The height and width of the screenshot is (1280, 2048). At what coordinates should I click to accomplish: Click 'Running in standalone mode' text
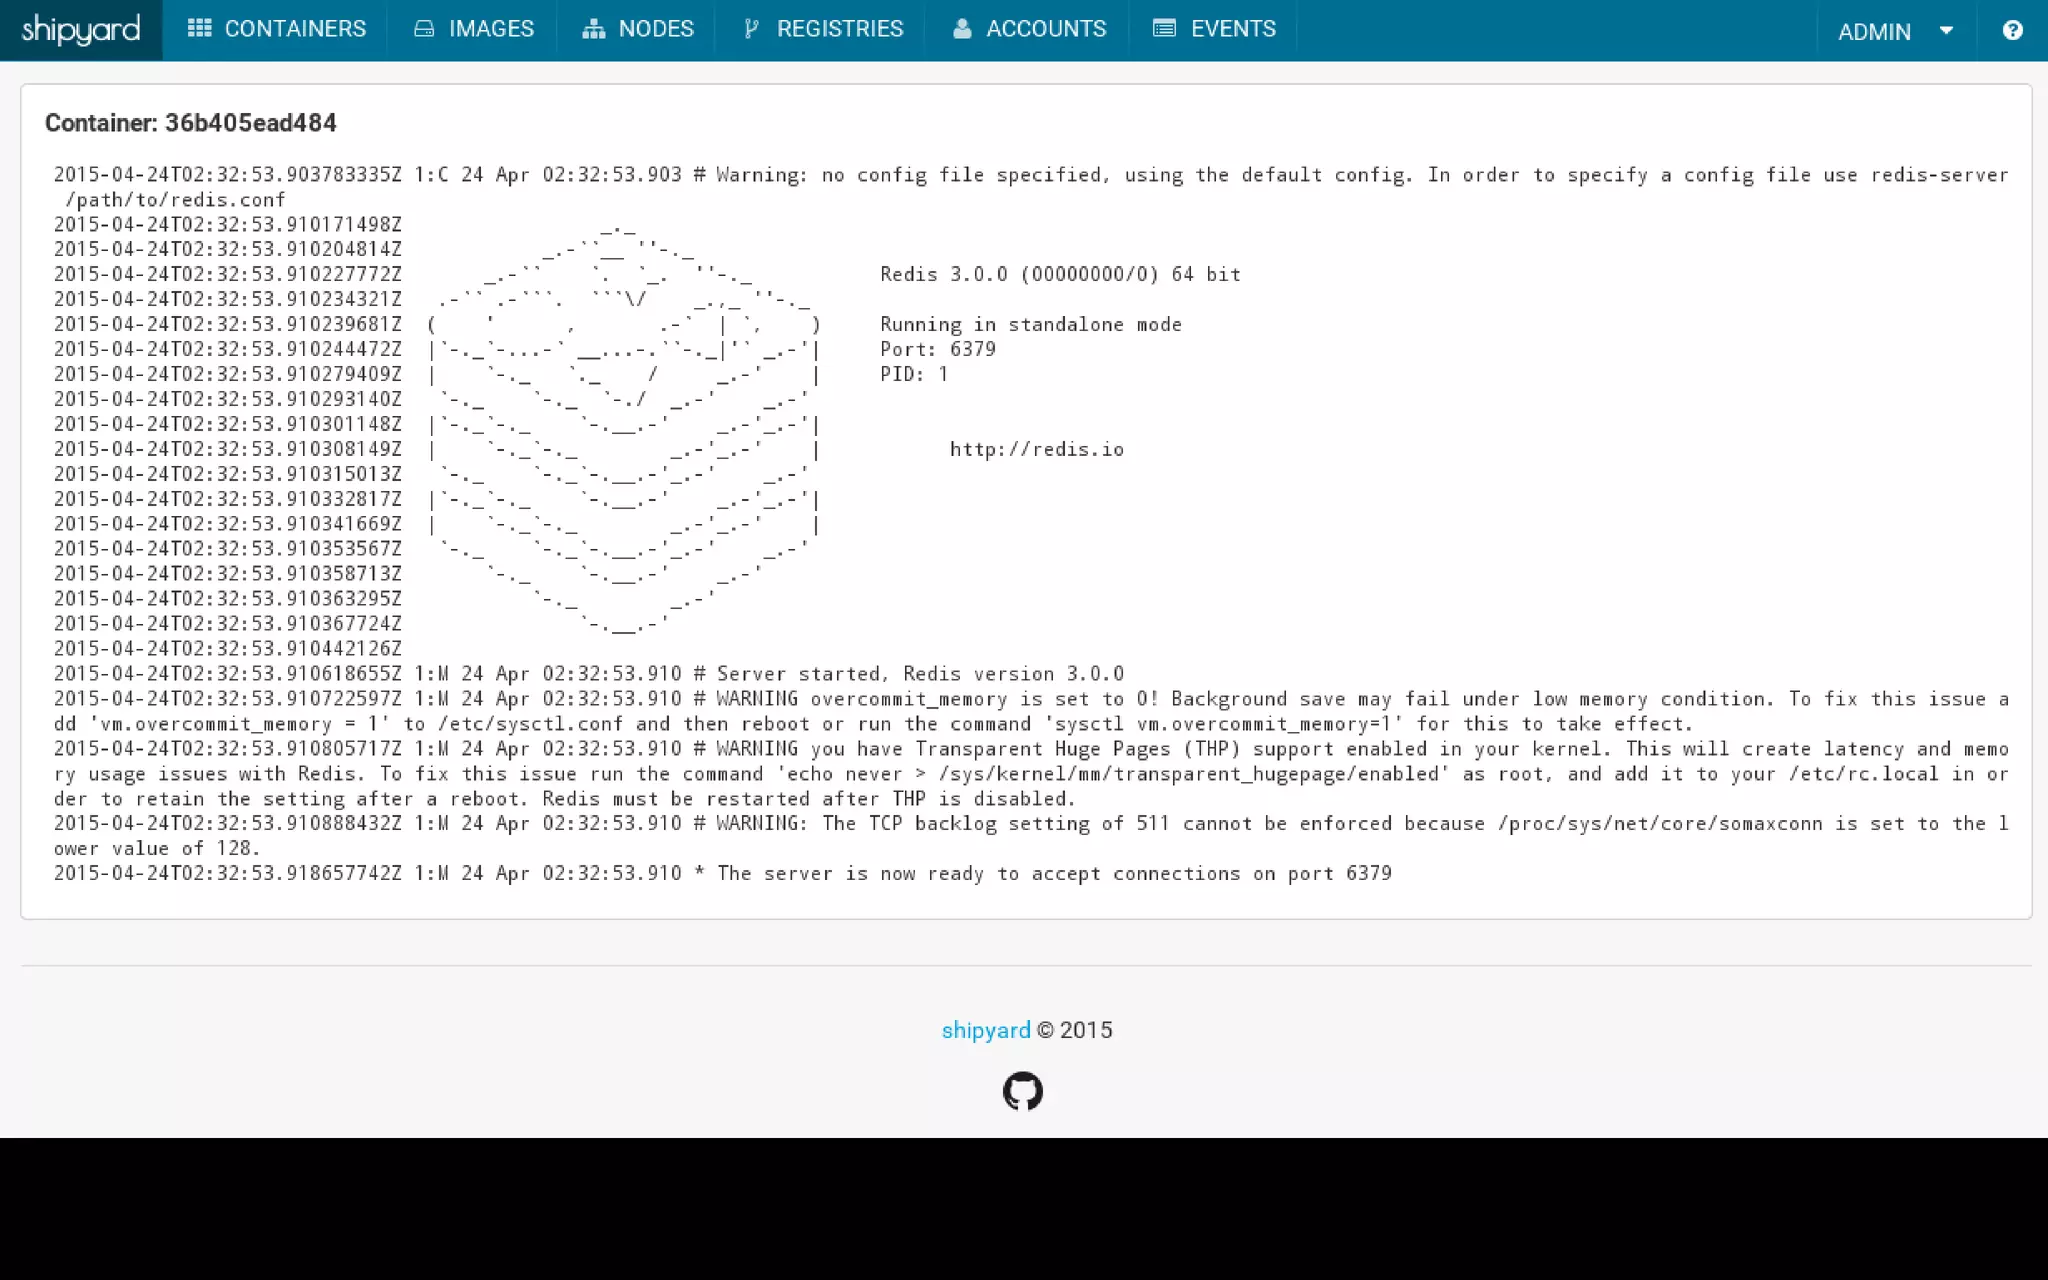1031,324
